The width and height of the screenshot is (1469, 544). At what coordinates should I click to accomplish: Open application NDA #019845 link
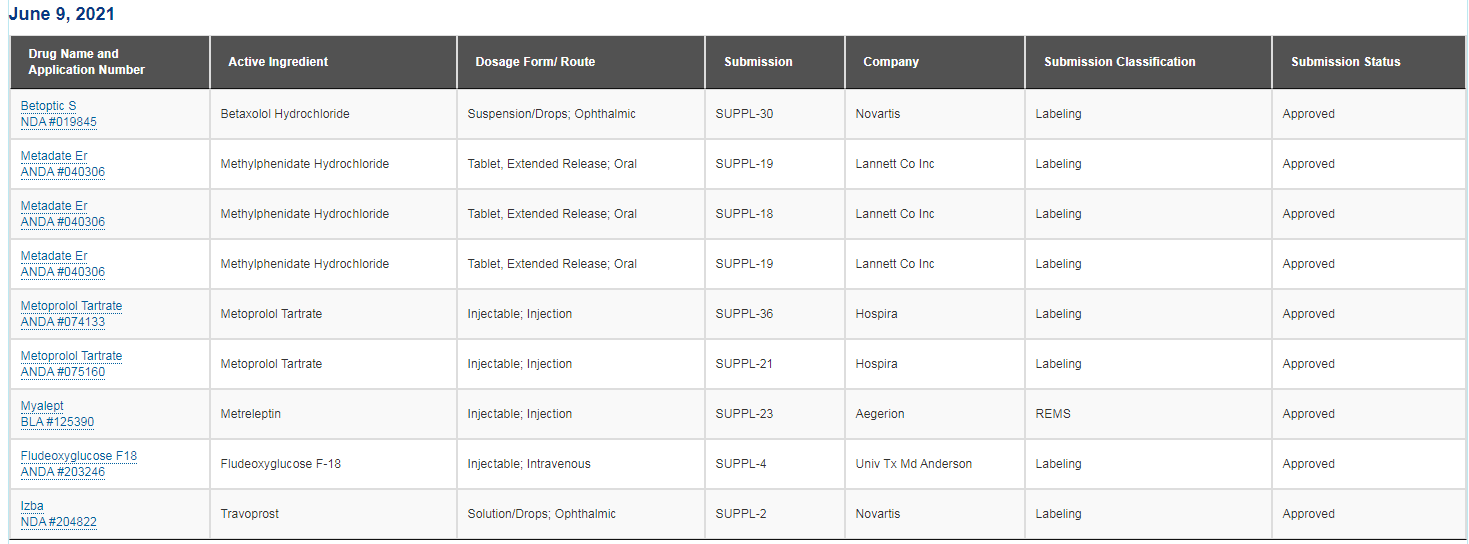pyautogui.click(x=59, y=122)
